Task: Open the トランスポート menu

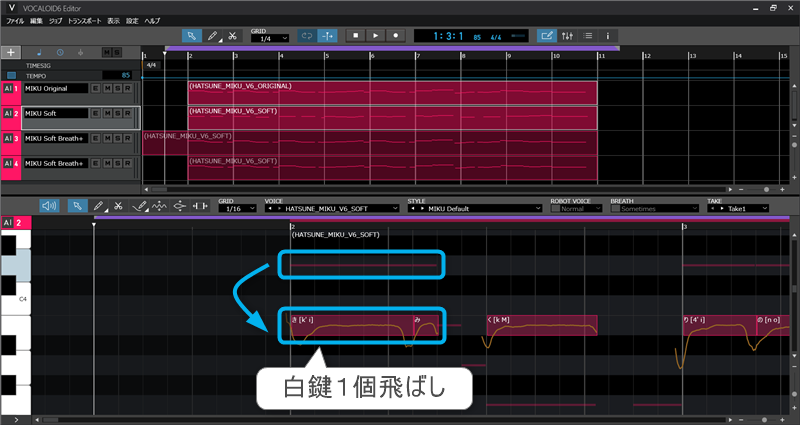Action: click(85, 21)
